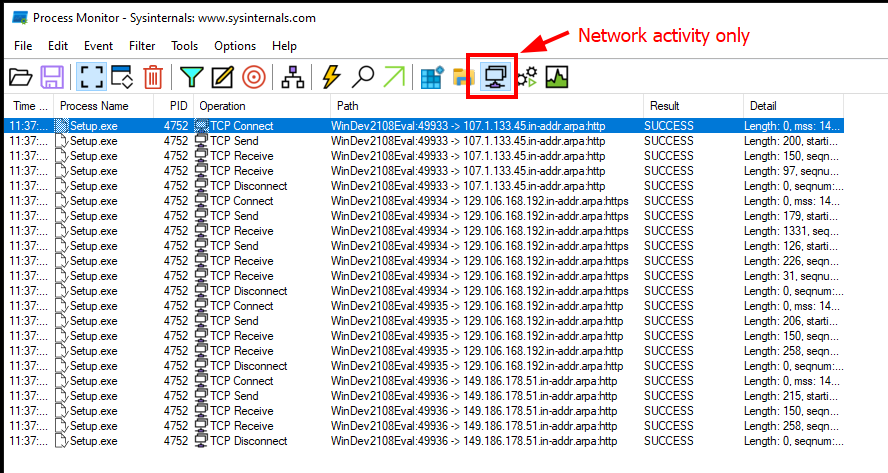Screen dimensions: 888x473
Task: Click Setup.exe process icon in TCP Disconnect 49934 row
Action: pos(62,291)
